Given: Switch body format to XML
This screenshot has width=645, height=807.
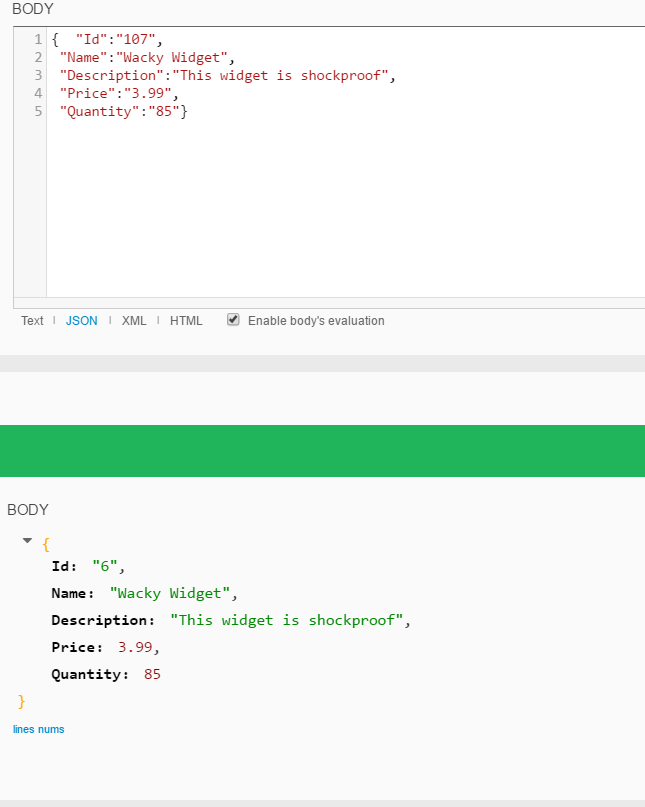Looking at the screenshot, I should tap(134, 321).
